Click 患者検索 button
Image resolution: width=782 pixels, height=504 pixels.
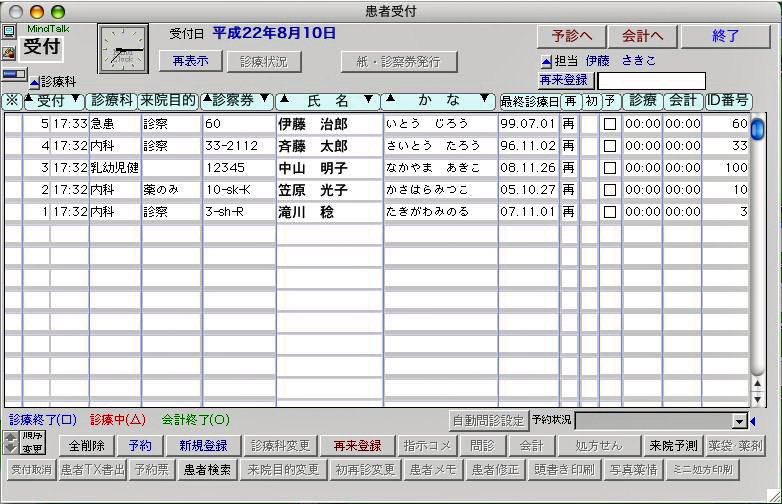(207, 470)
